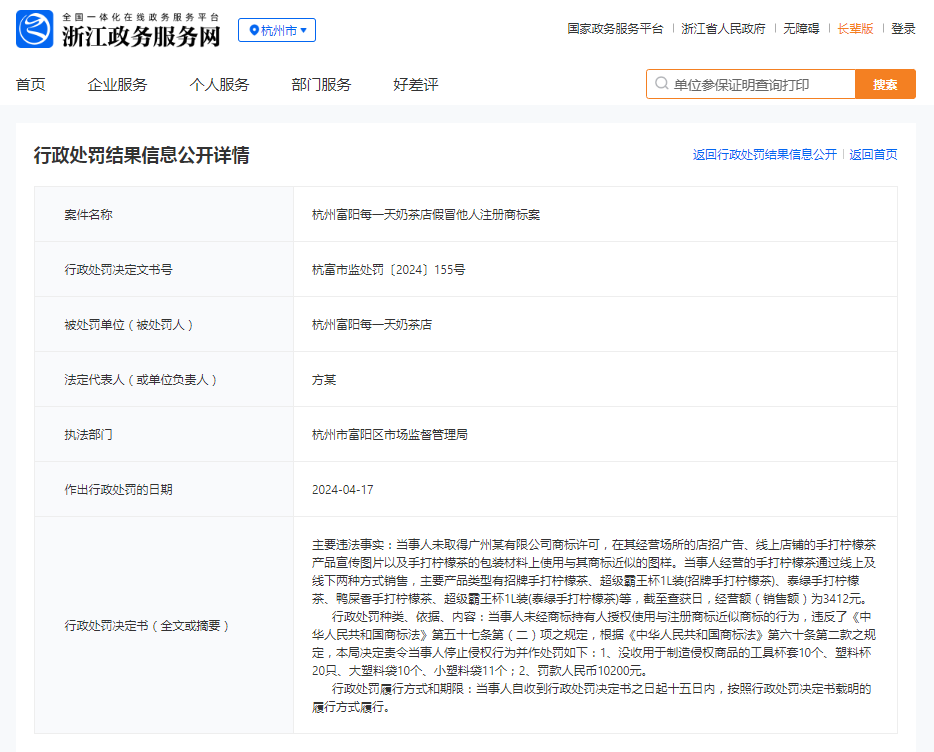Screen dimensions: 934x752
Task: Open the 国家政务服务平台 link
Action: click(615, 29)
